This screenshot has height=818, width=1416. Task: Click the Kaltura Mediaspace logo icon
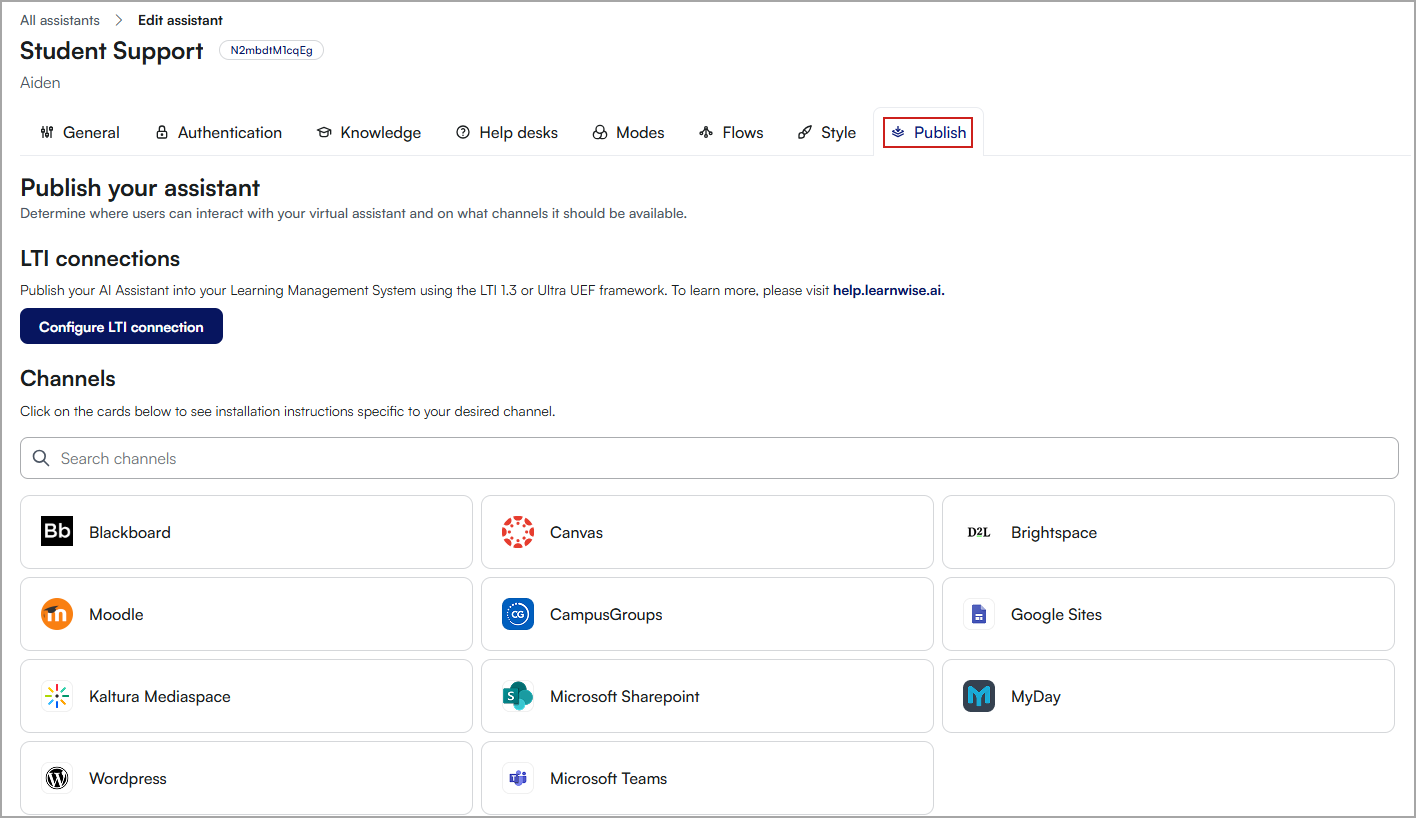point(57,696)
